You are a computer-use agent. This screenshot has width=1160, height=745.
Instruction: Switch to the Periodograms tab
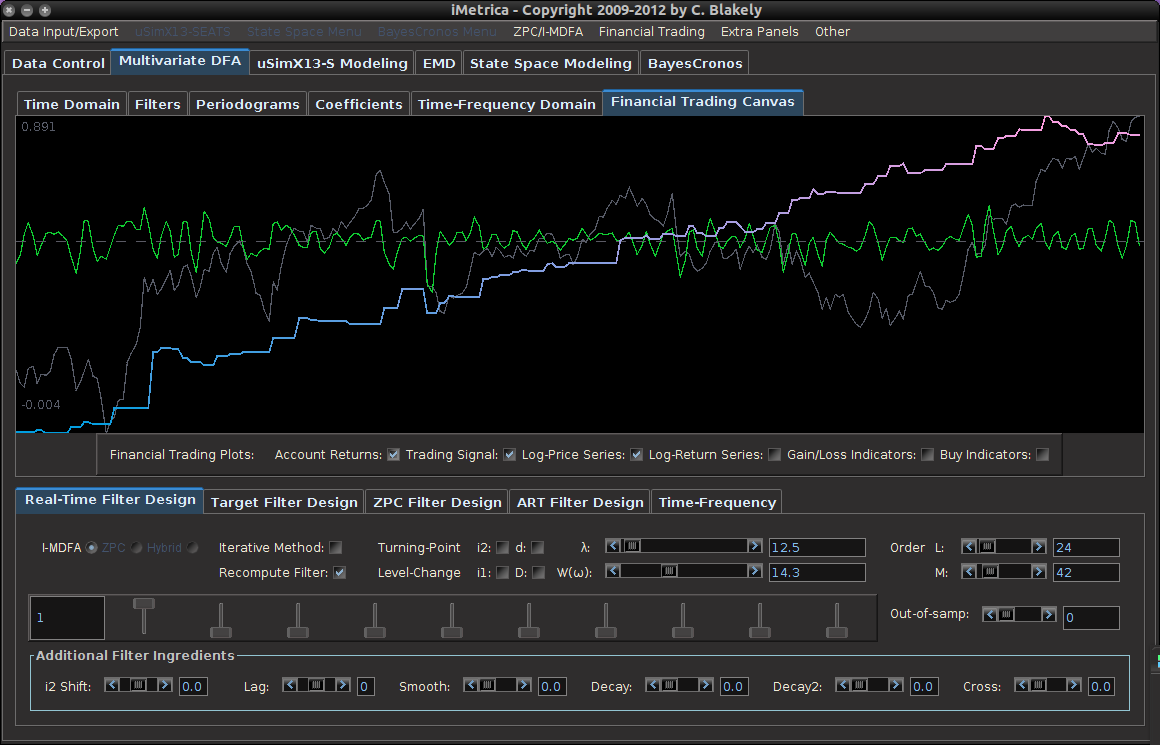tap(247, 102)
